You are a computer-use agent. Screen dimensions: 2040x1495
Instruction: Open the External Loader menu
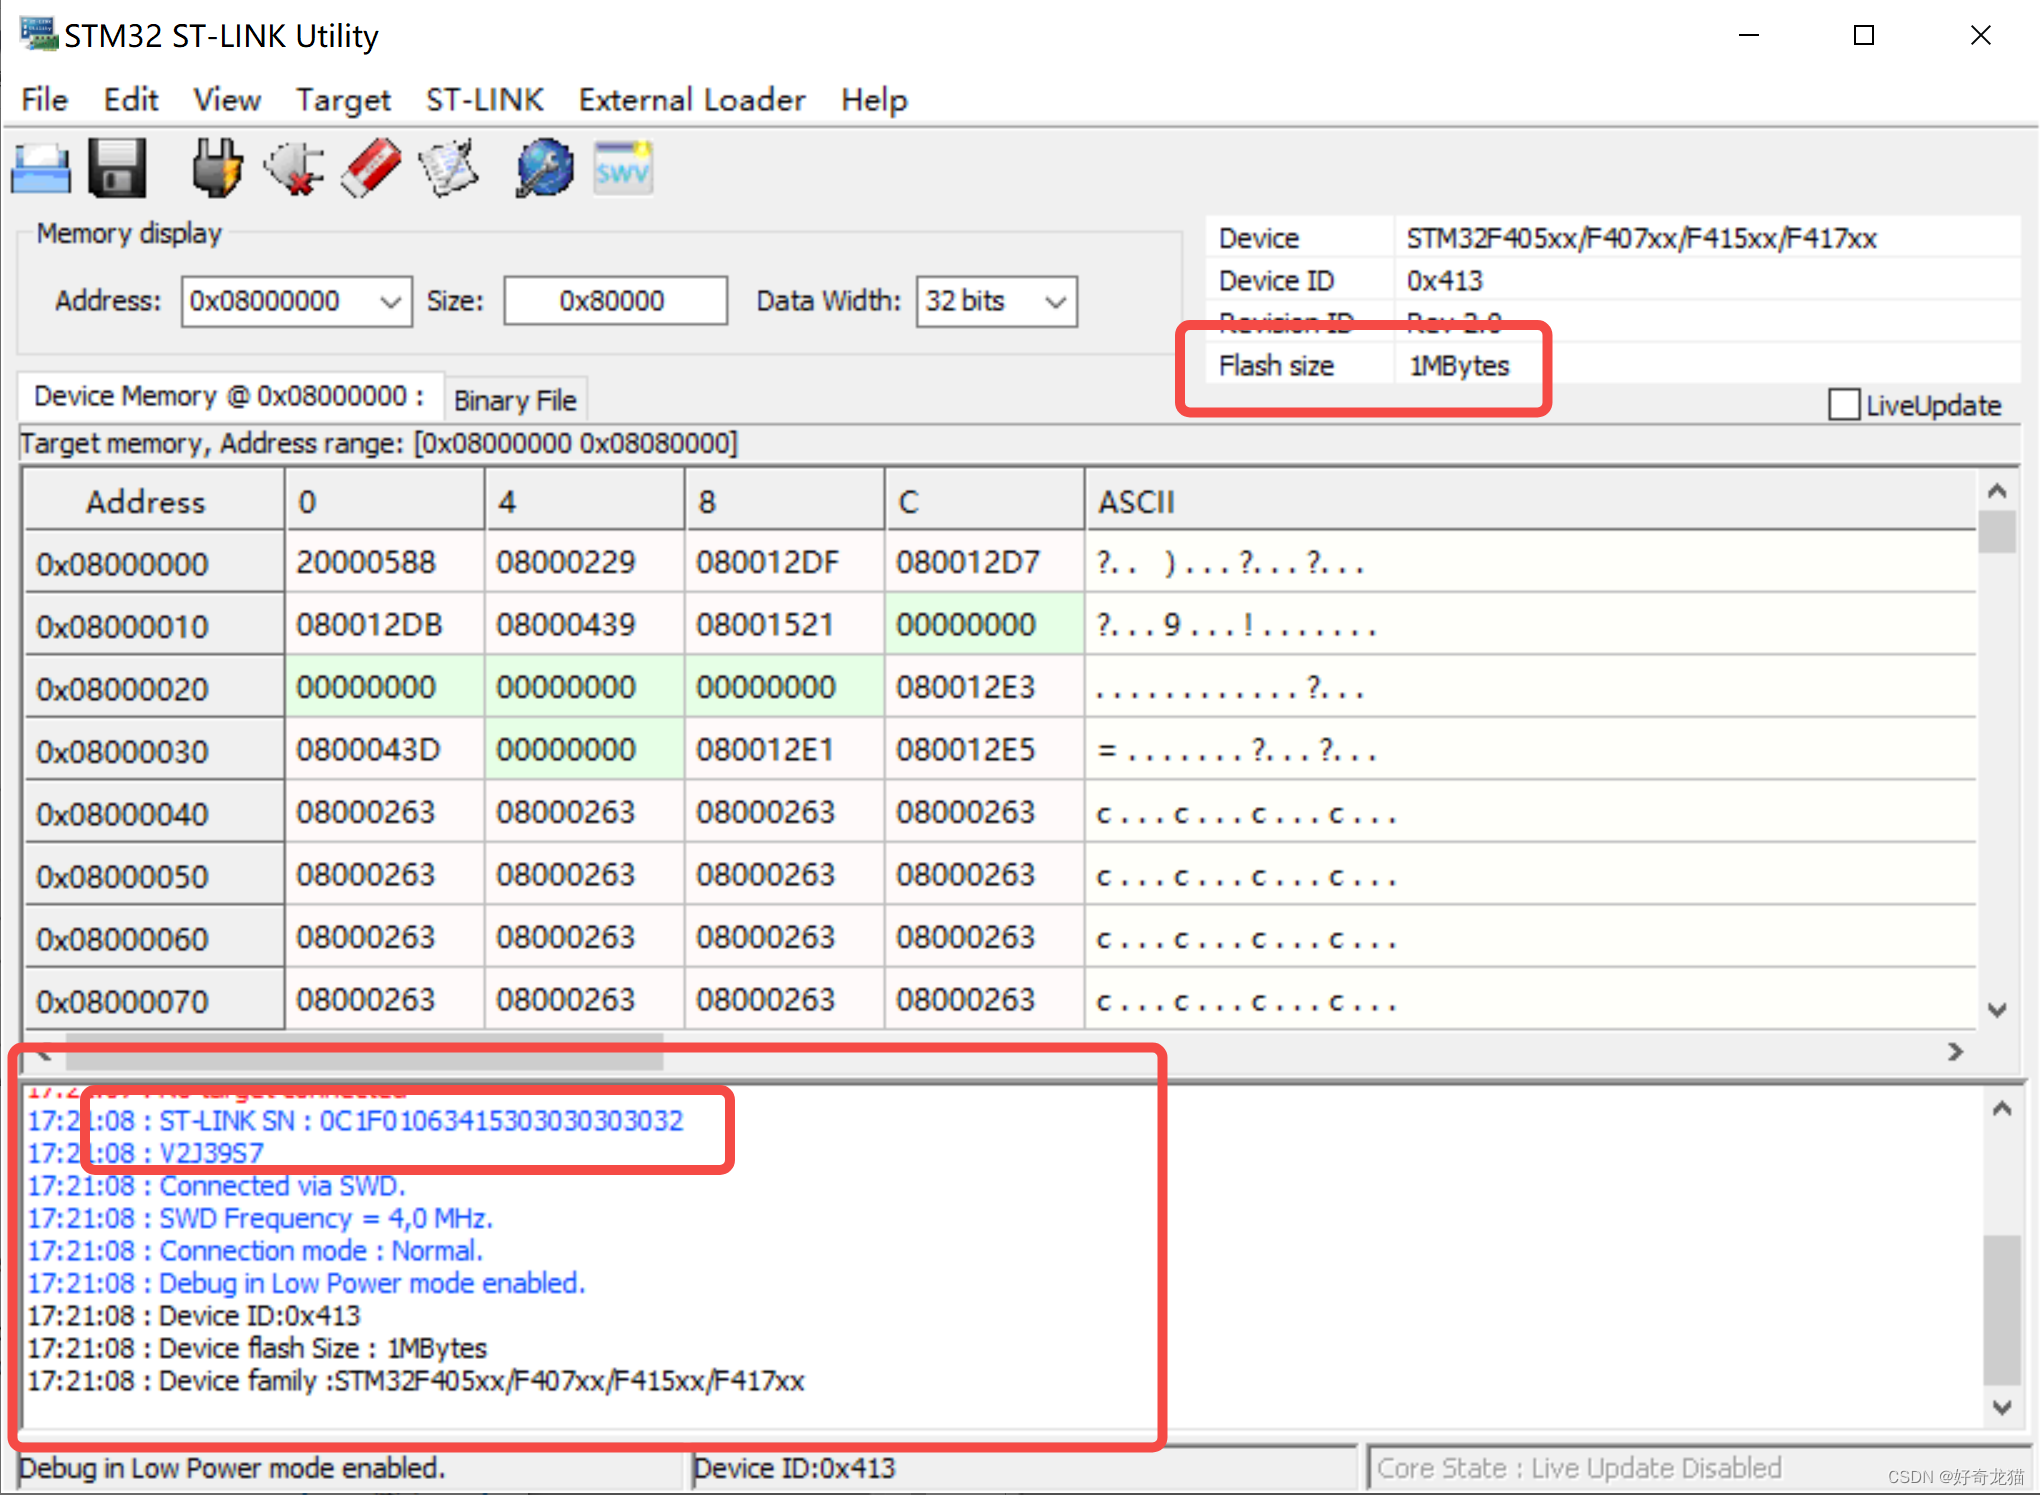tap(692, 99)
